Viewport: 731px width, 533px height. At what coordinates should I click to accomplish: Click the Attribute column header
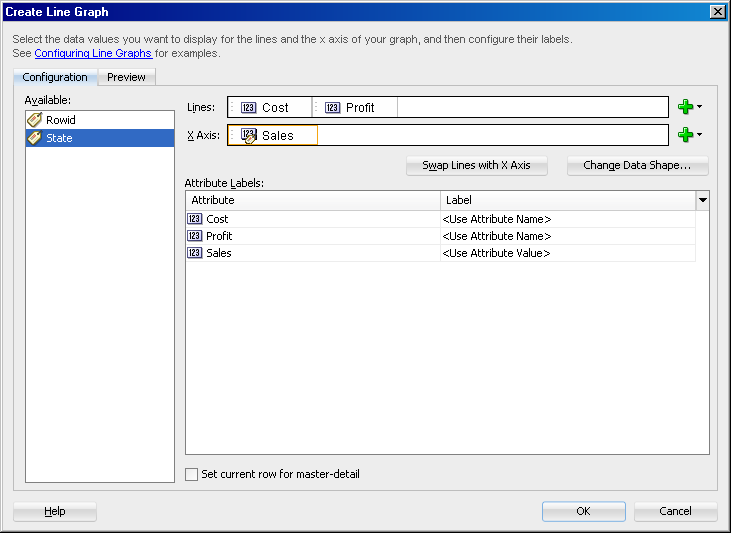pyautogui.click(x=313, y=201)
